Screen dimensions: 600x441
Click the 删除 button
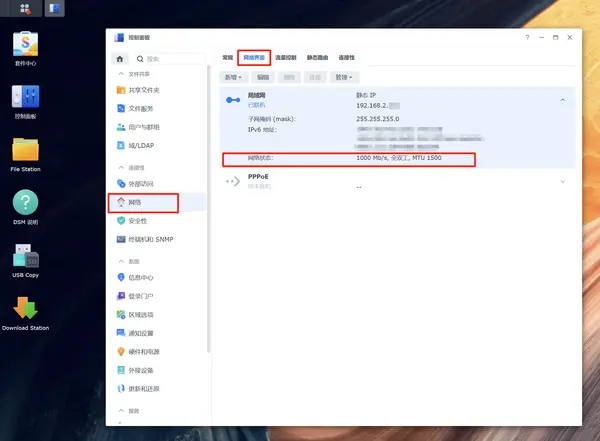289,77
